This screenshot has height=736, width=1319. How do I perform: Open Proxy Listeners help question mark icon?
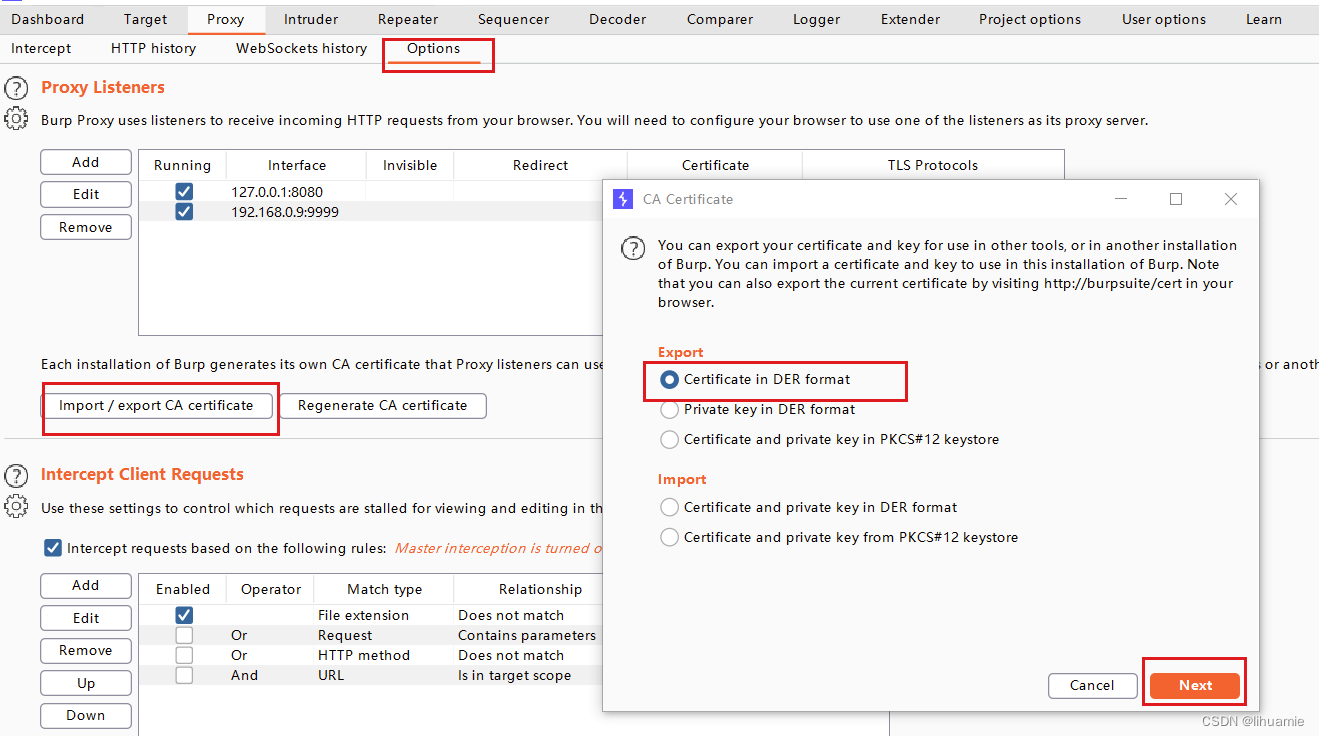coord(16,88)
